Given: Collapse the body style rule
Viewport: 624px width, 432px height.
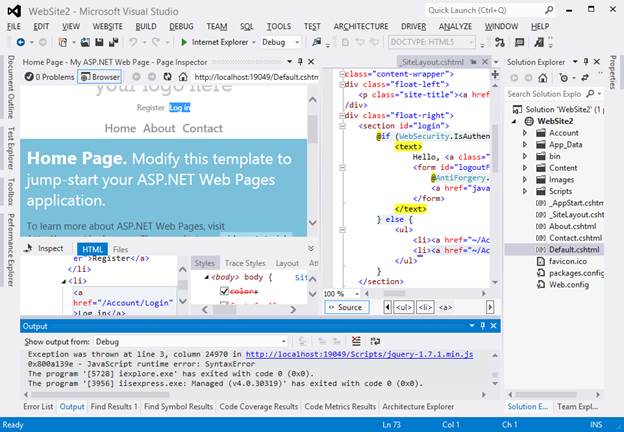Looking at the screenshot, I should 207,277.
